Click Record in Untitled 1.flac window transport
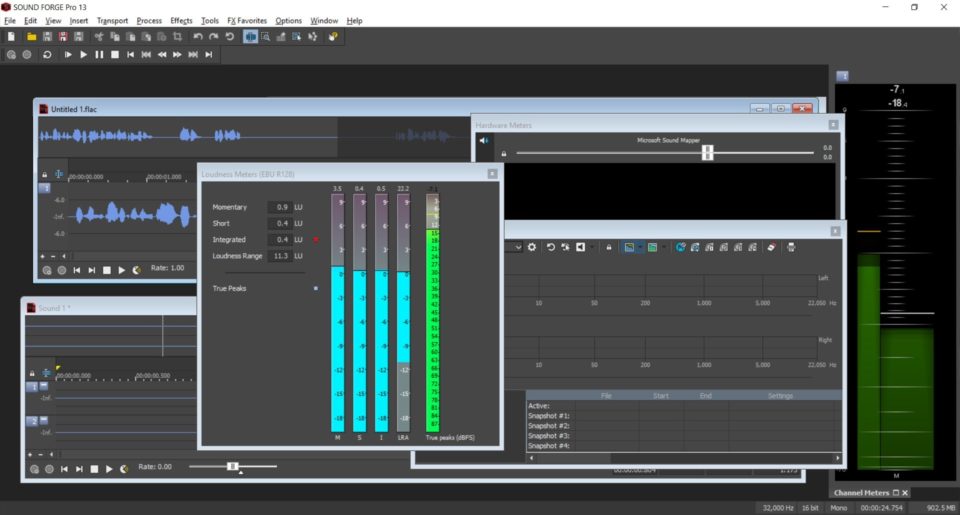The image size is (960, 515). 62,270
